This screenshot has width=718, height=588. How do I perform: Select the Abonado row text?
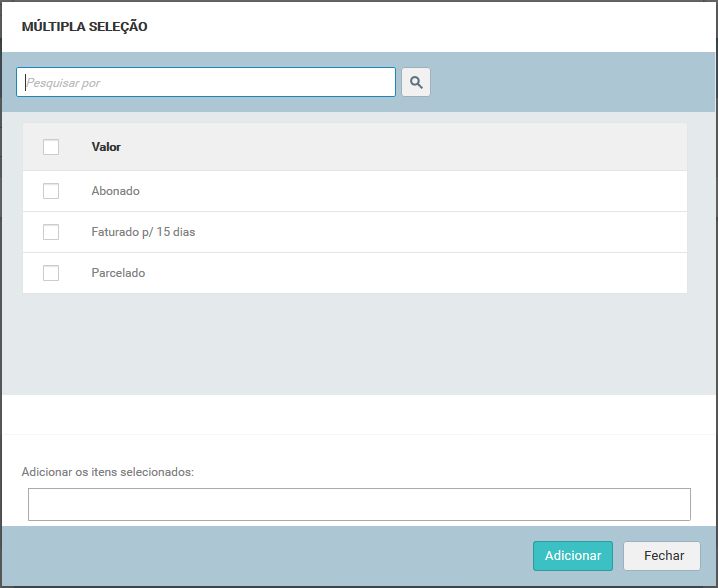tap(116, 191)
